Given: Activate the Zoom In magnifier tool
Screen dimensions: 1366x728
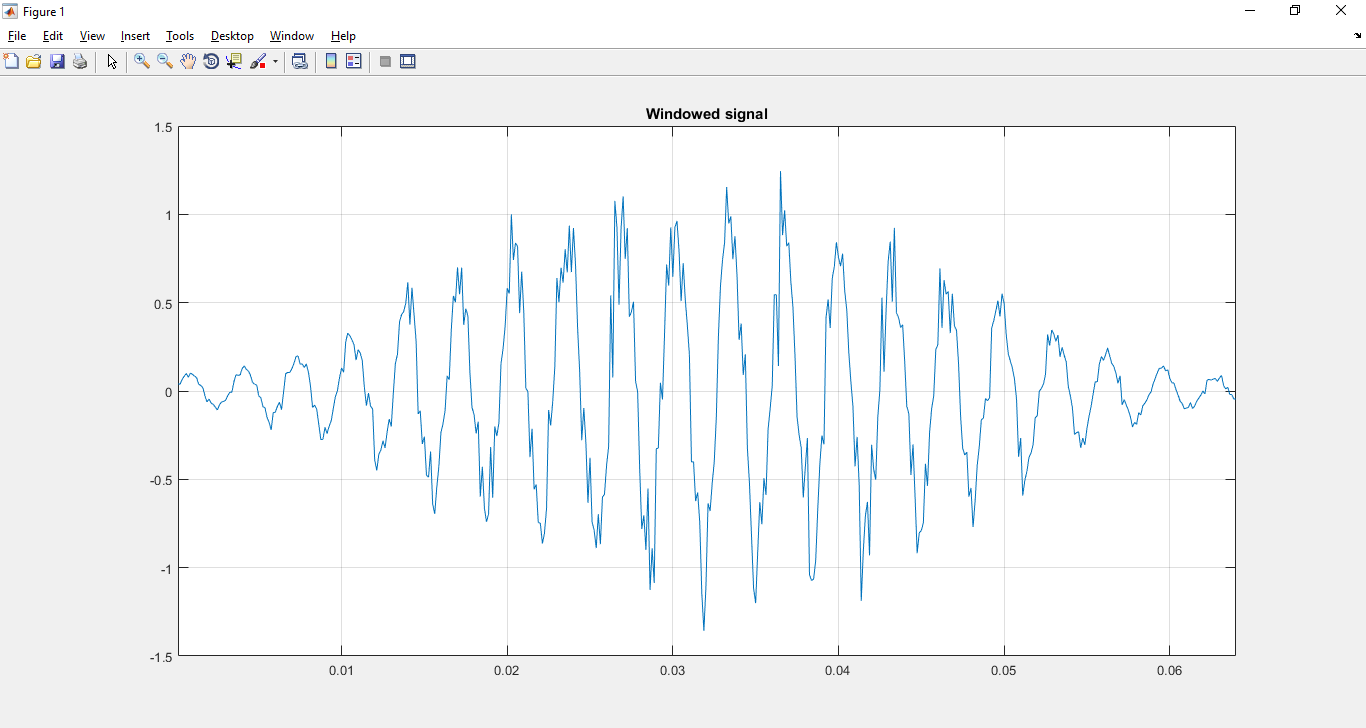Looking at the screenshot, I should coord(142,61).
